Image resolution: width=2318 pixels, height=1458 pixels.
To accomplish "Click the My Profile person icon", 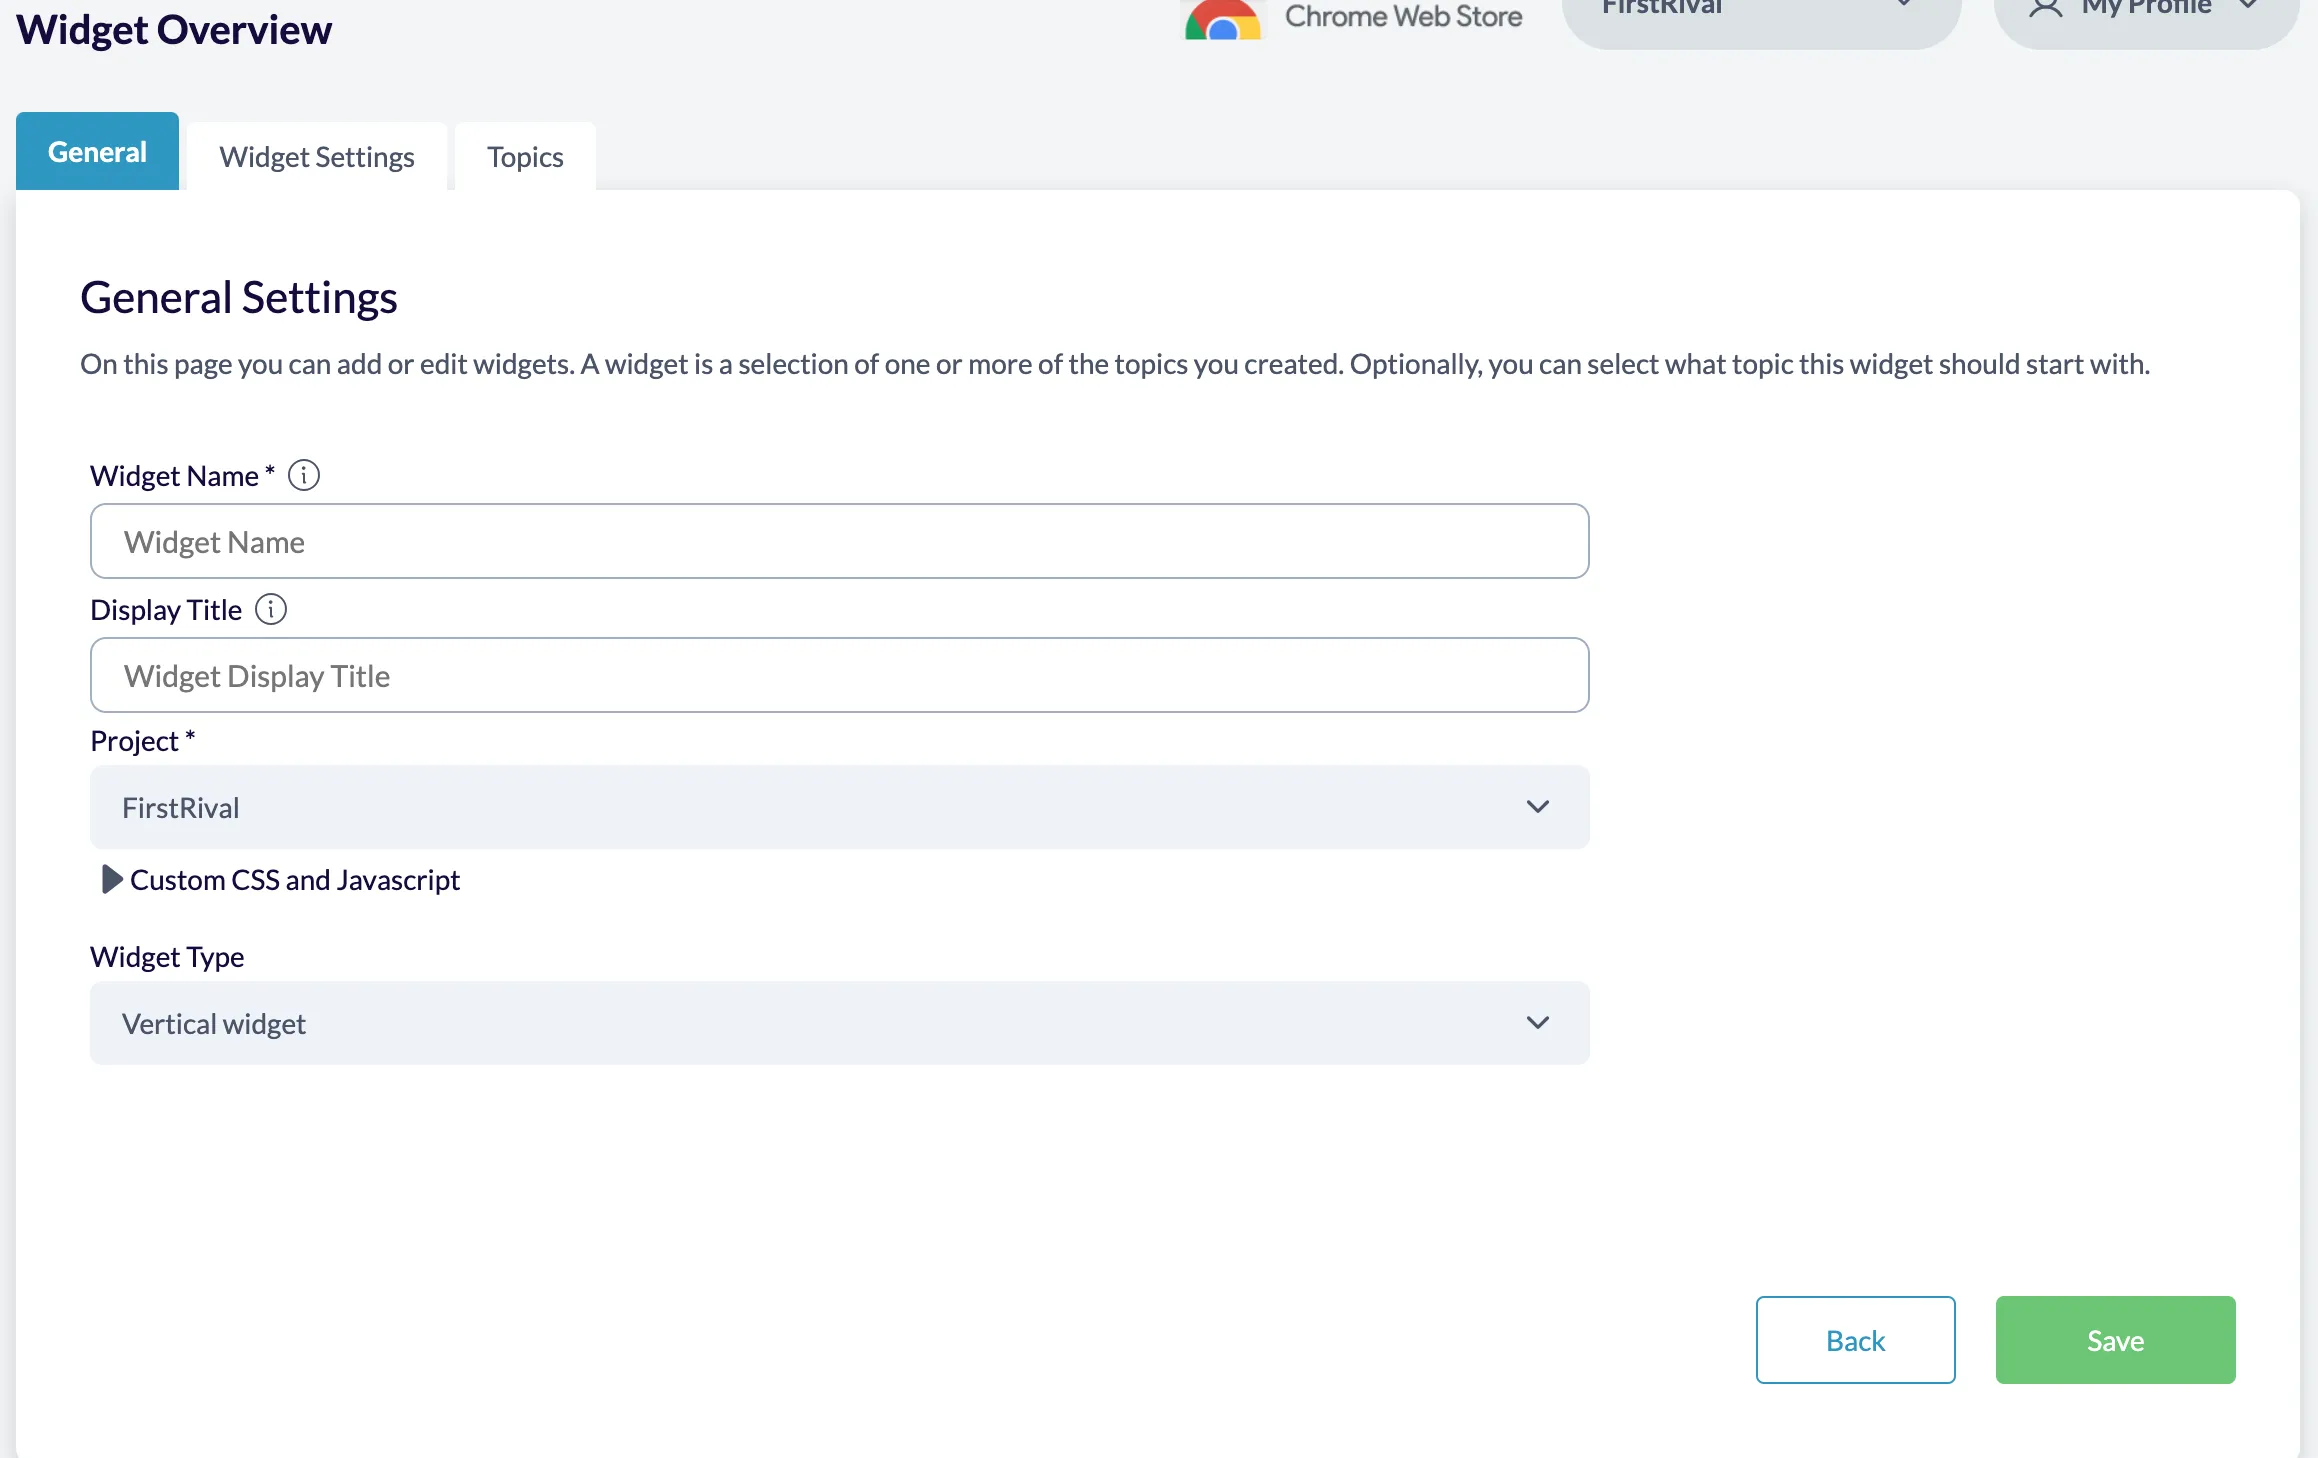I will click(2046, 10).
